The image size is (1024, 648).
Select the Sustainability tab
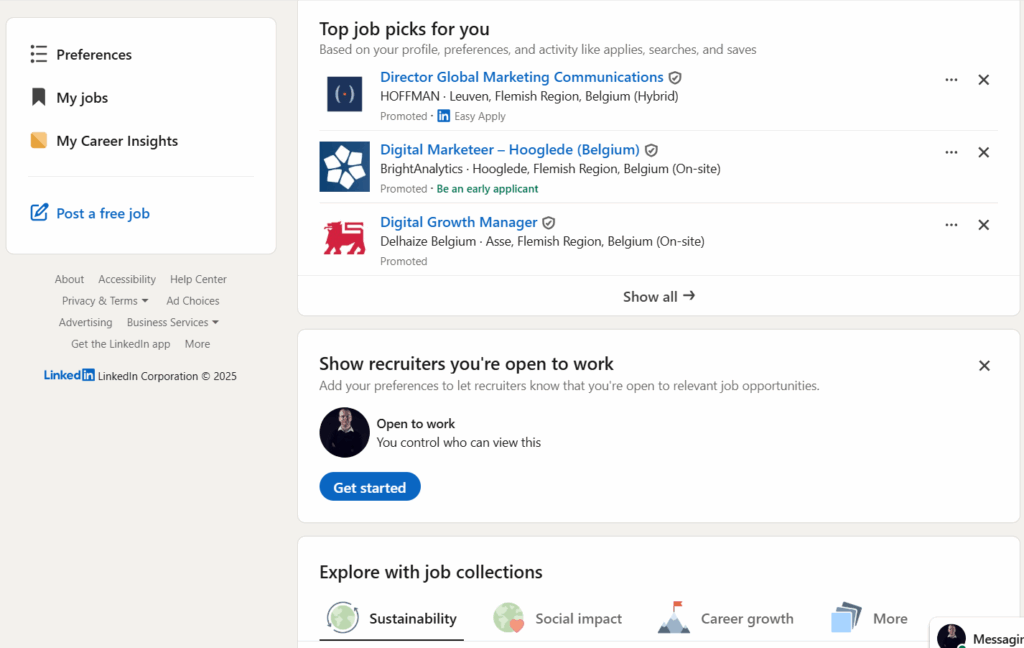coord(392,619)
